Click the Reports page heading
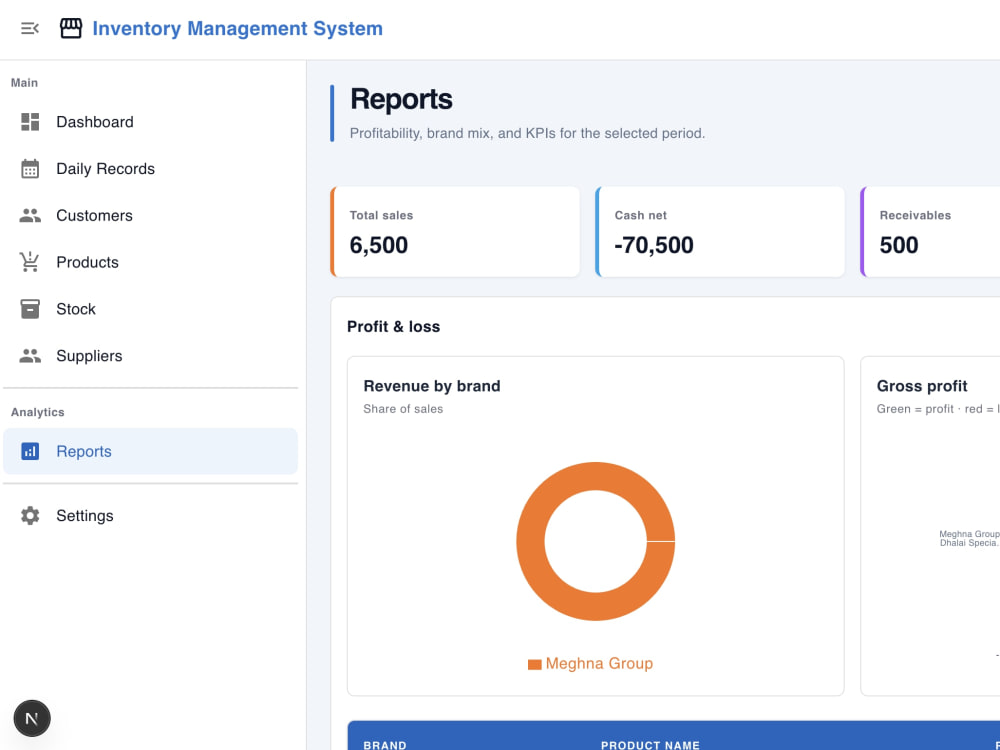This screenshot has width=1000, height=750. (x=401, y=99)
